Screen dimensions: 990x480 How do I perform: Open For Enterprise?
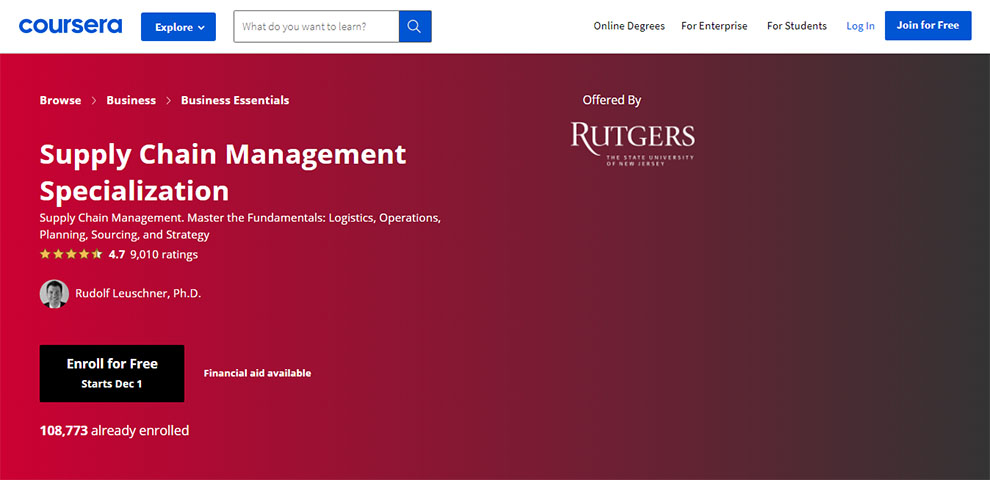[x=714, y=26]
